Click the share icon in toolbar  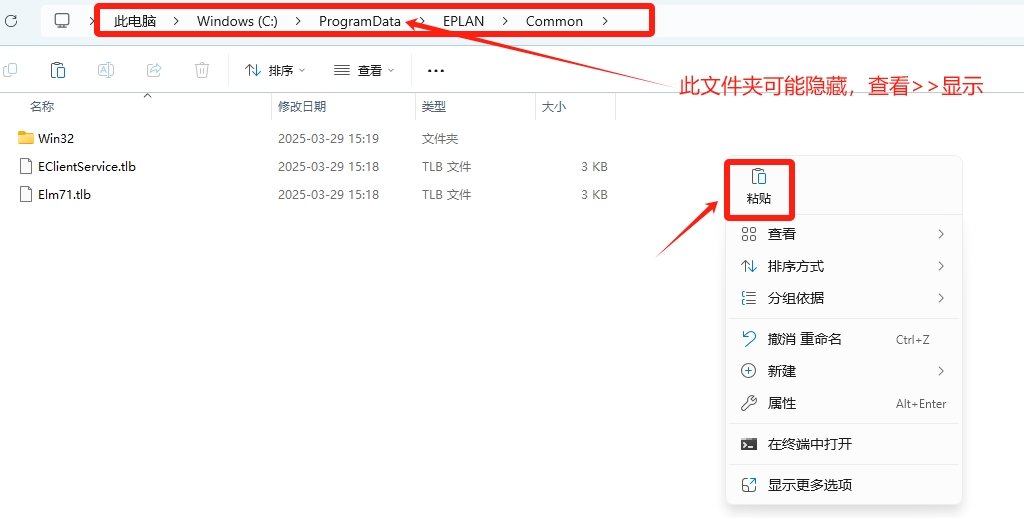click(x=154, y=70)
